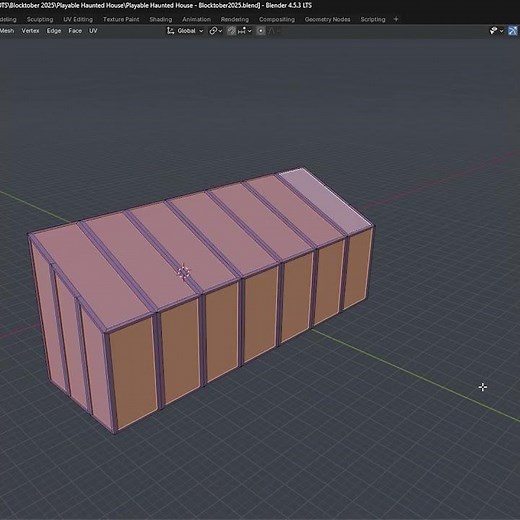This screenshot has height=520, width=520.
Task: Open the Animation workspace tab
Action: click(x=196, y=19)
